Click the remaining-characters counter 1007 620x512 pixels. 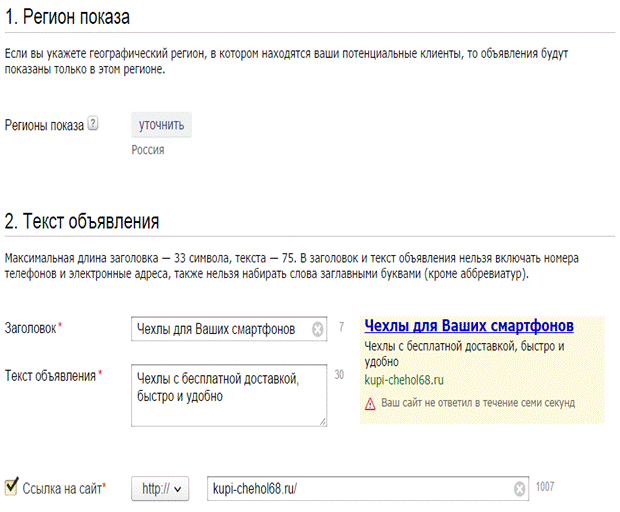545,487
